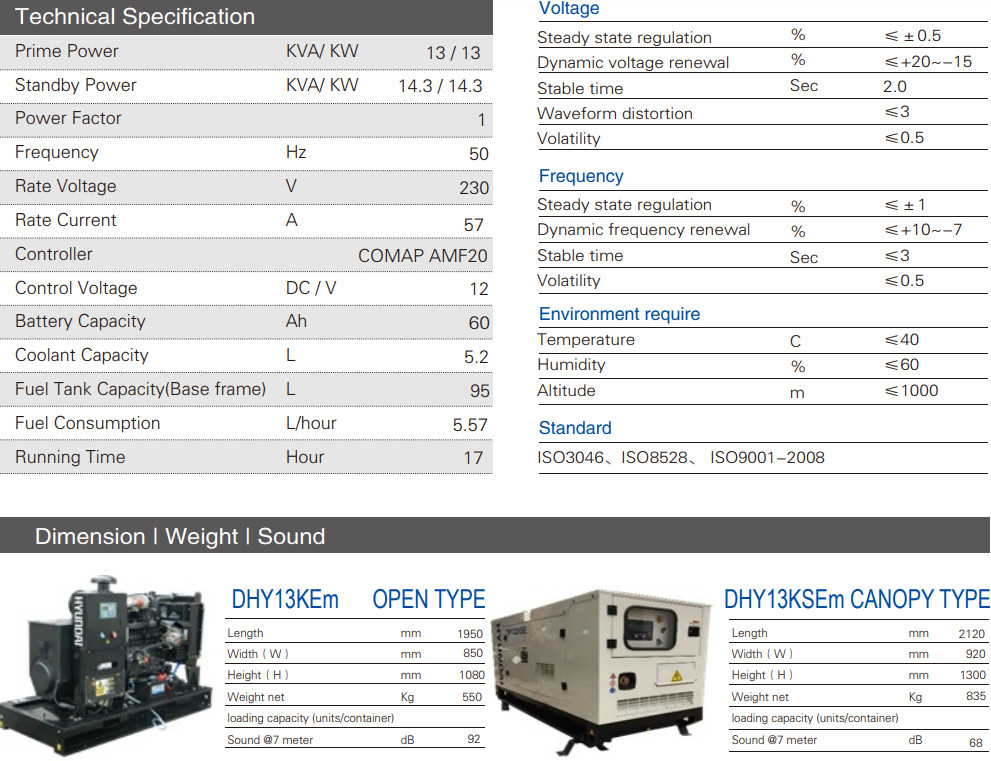Click the Rate Current value '57'

click(x=473, y=225)
